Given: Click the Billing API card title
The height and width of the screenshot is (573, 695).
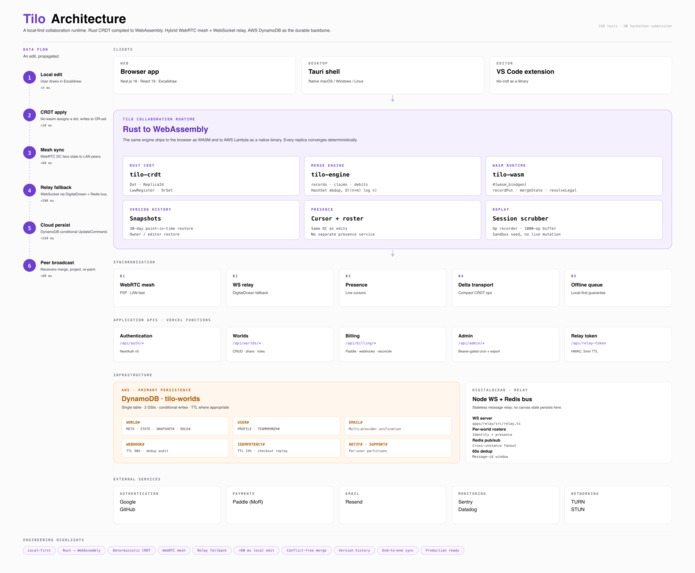Looking at the screenshot, I should pos(352,336).
